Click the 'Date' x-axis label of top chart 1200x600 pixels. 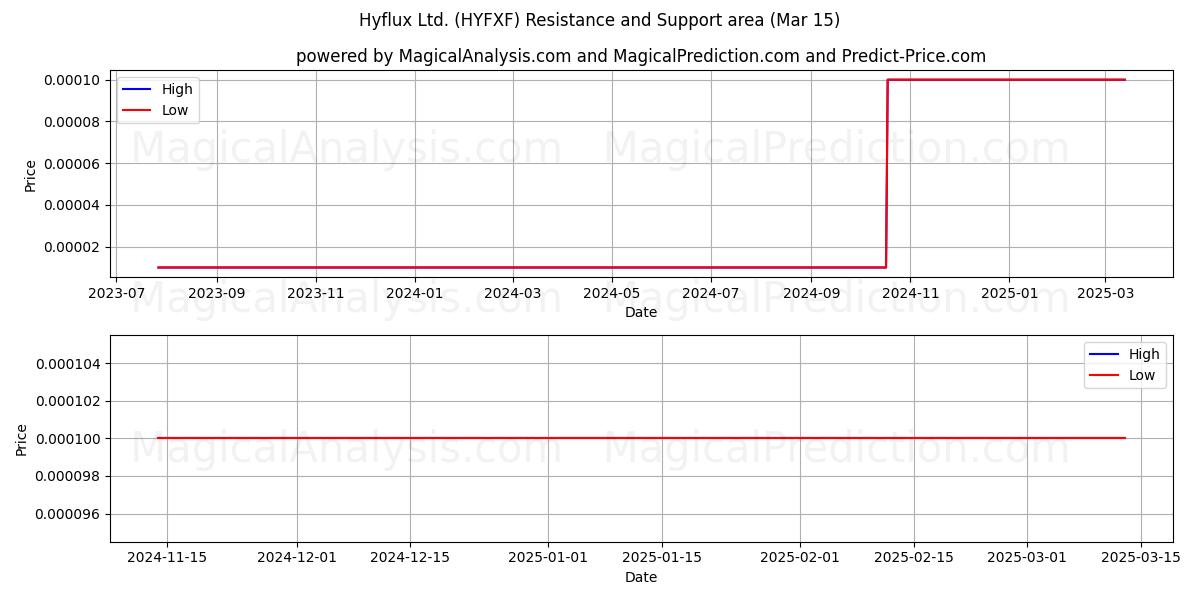641,312
